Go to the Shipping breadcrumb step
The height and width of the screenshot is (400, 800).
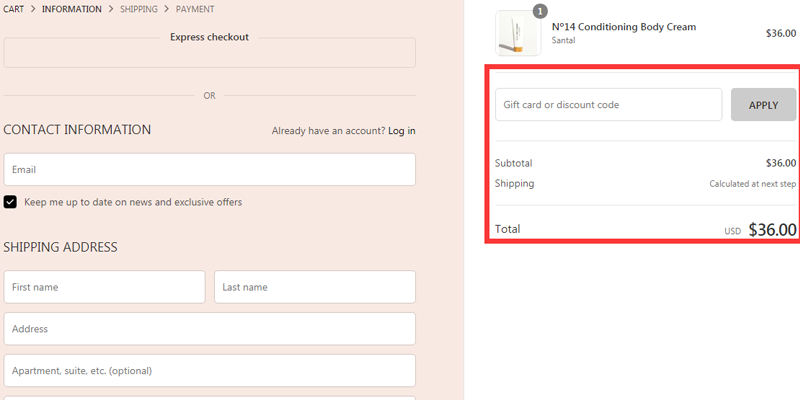(139, 9)
